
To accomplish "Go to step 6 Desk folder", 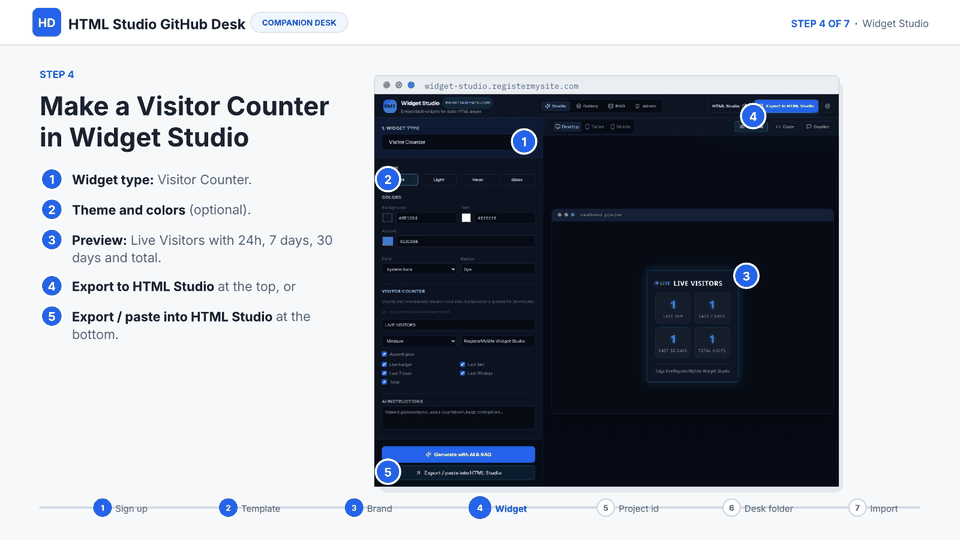I will tap(758, 508).
